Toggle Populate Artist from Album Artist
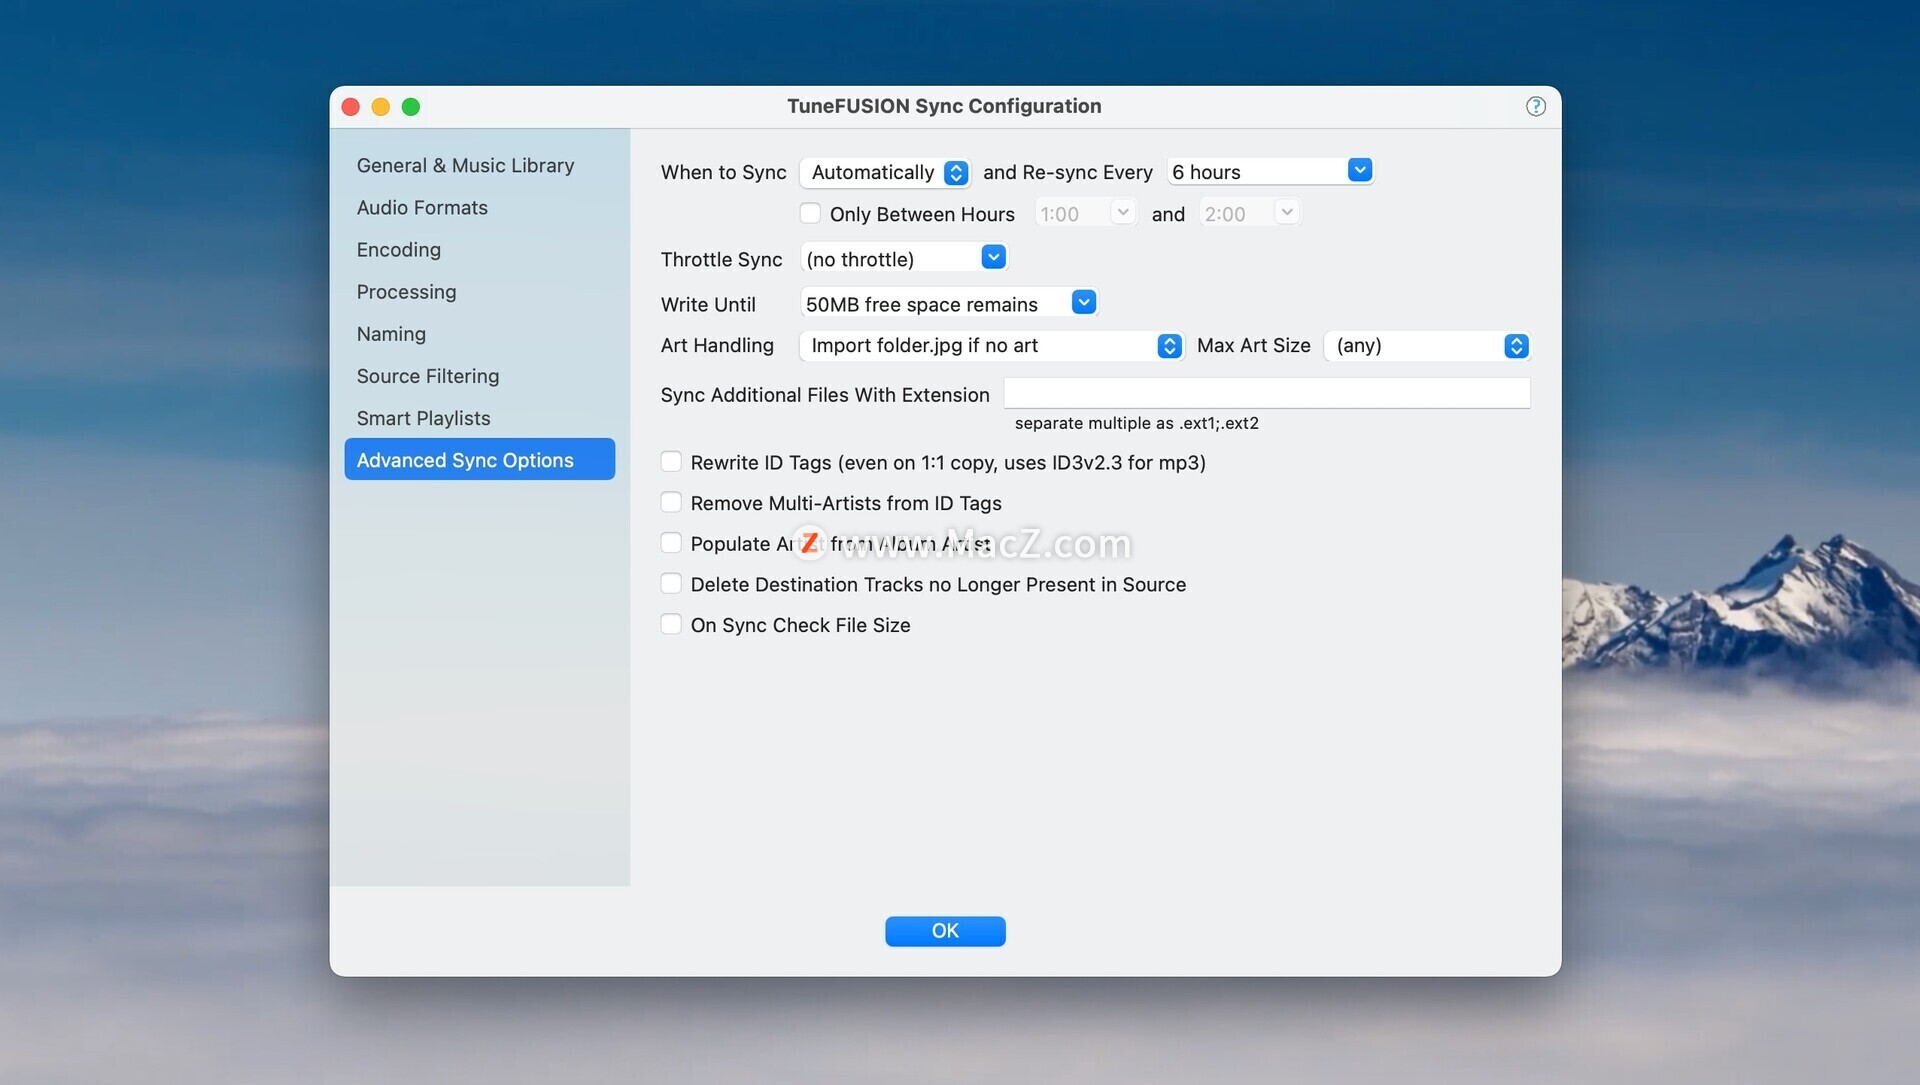This screenshot has height=1085, width=1920. point(671,543)
